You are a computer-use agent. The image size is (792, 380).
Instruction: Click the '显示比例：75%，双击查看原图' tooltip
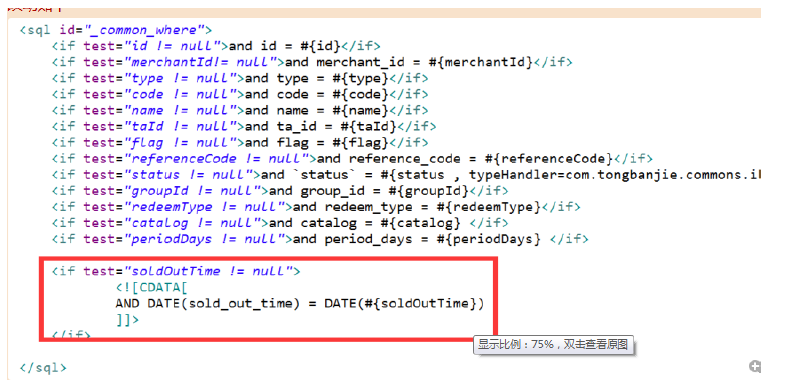point(553,345)
